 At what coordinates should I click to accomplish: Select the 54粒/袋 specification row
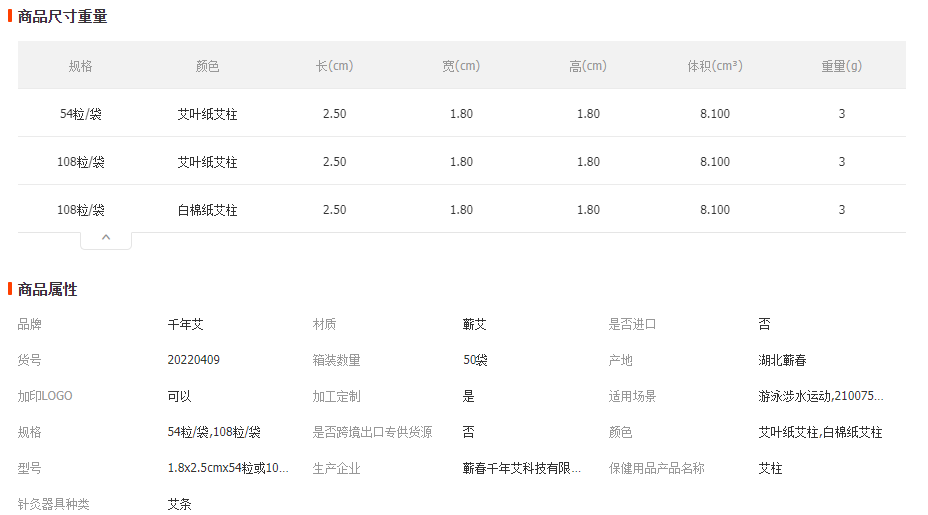[x=462, y=113]
